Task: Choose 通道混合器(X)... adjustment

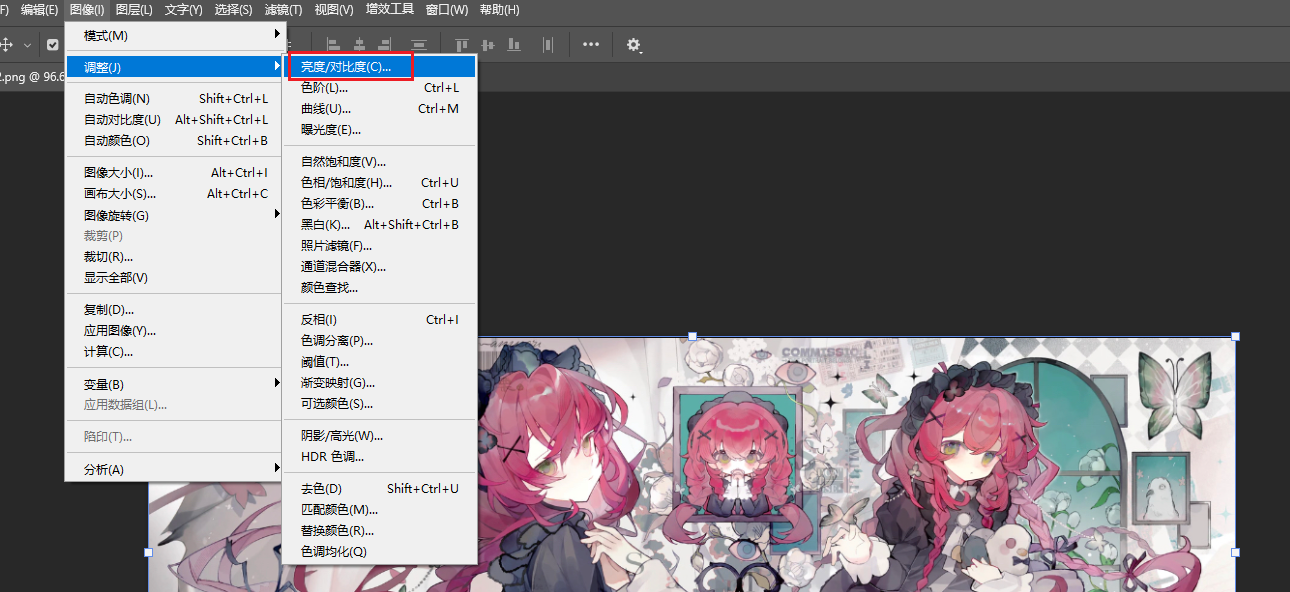Action: coord(380,267)
